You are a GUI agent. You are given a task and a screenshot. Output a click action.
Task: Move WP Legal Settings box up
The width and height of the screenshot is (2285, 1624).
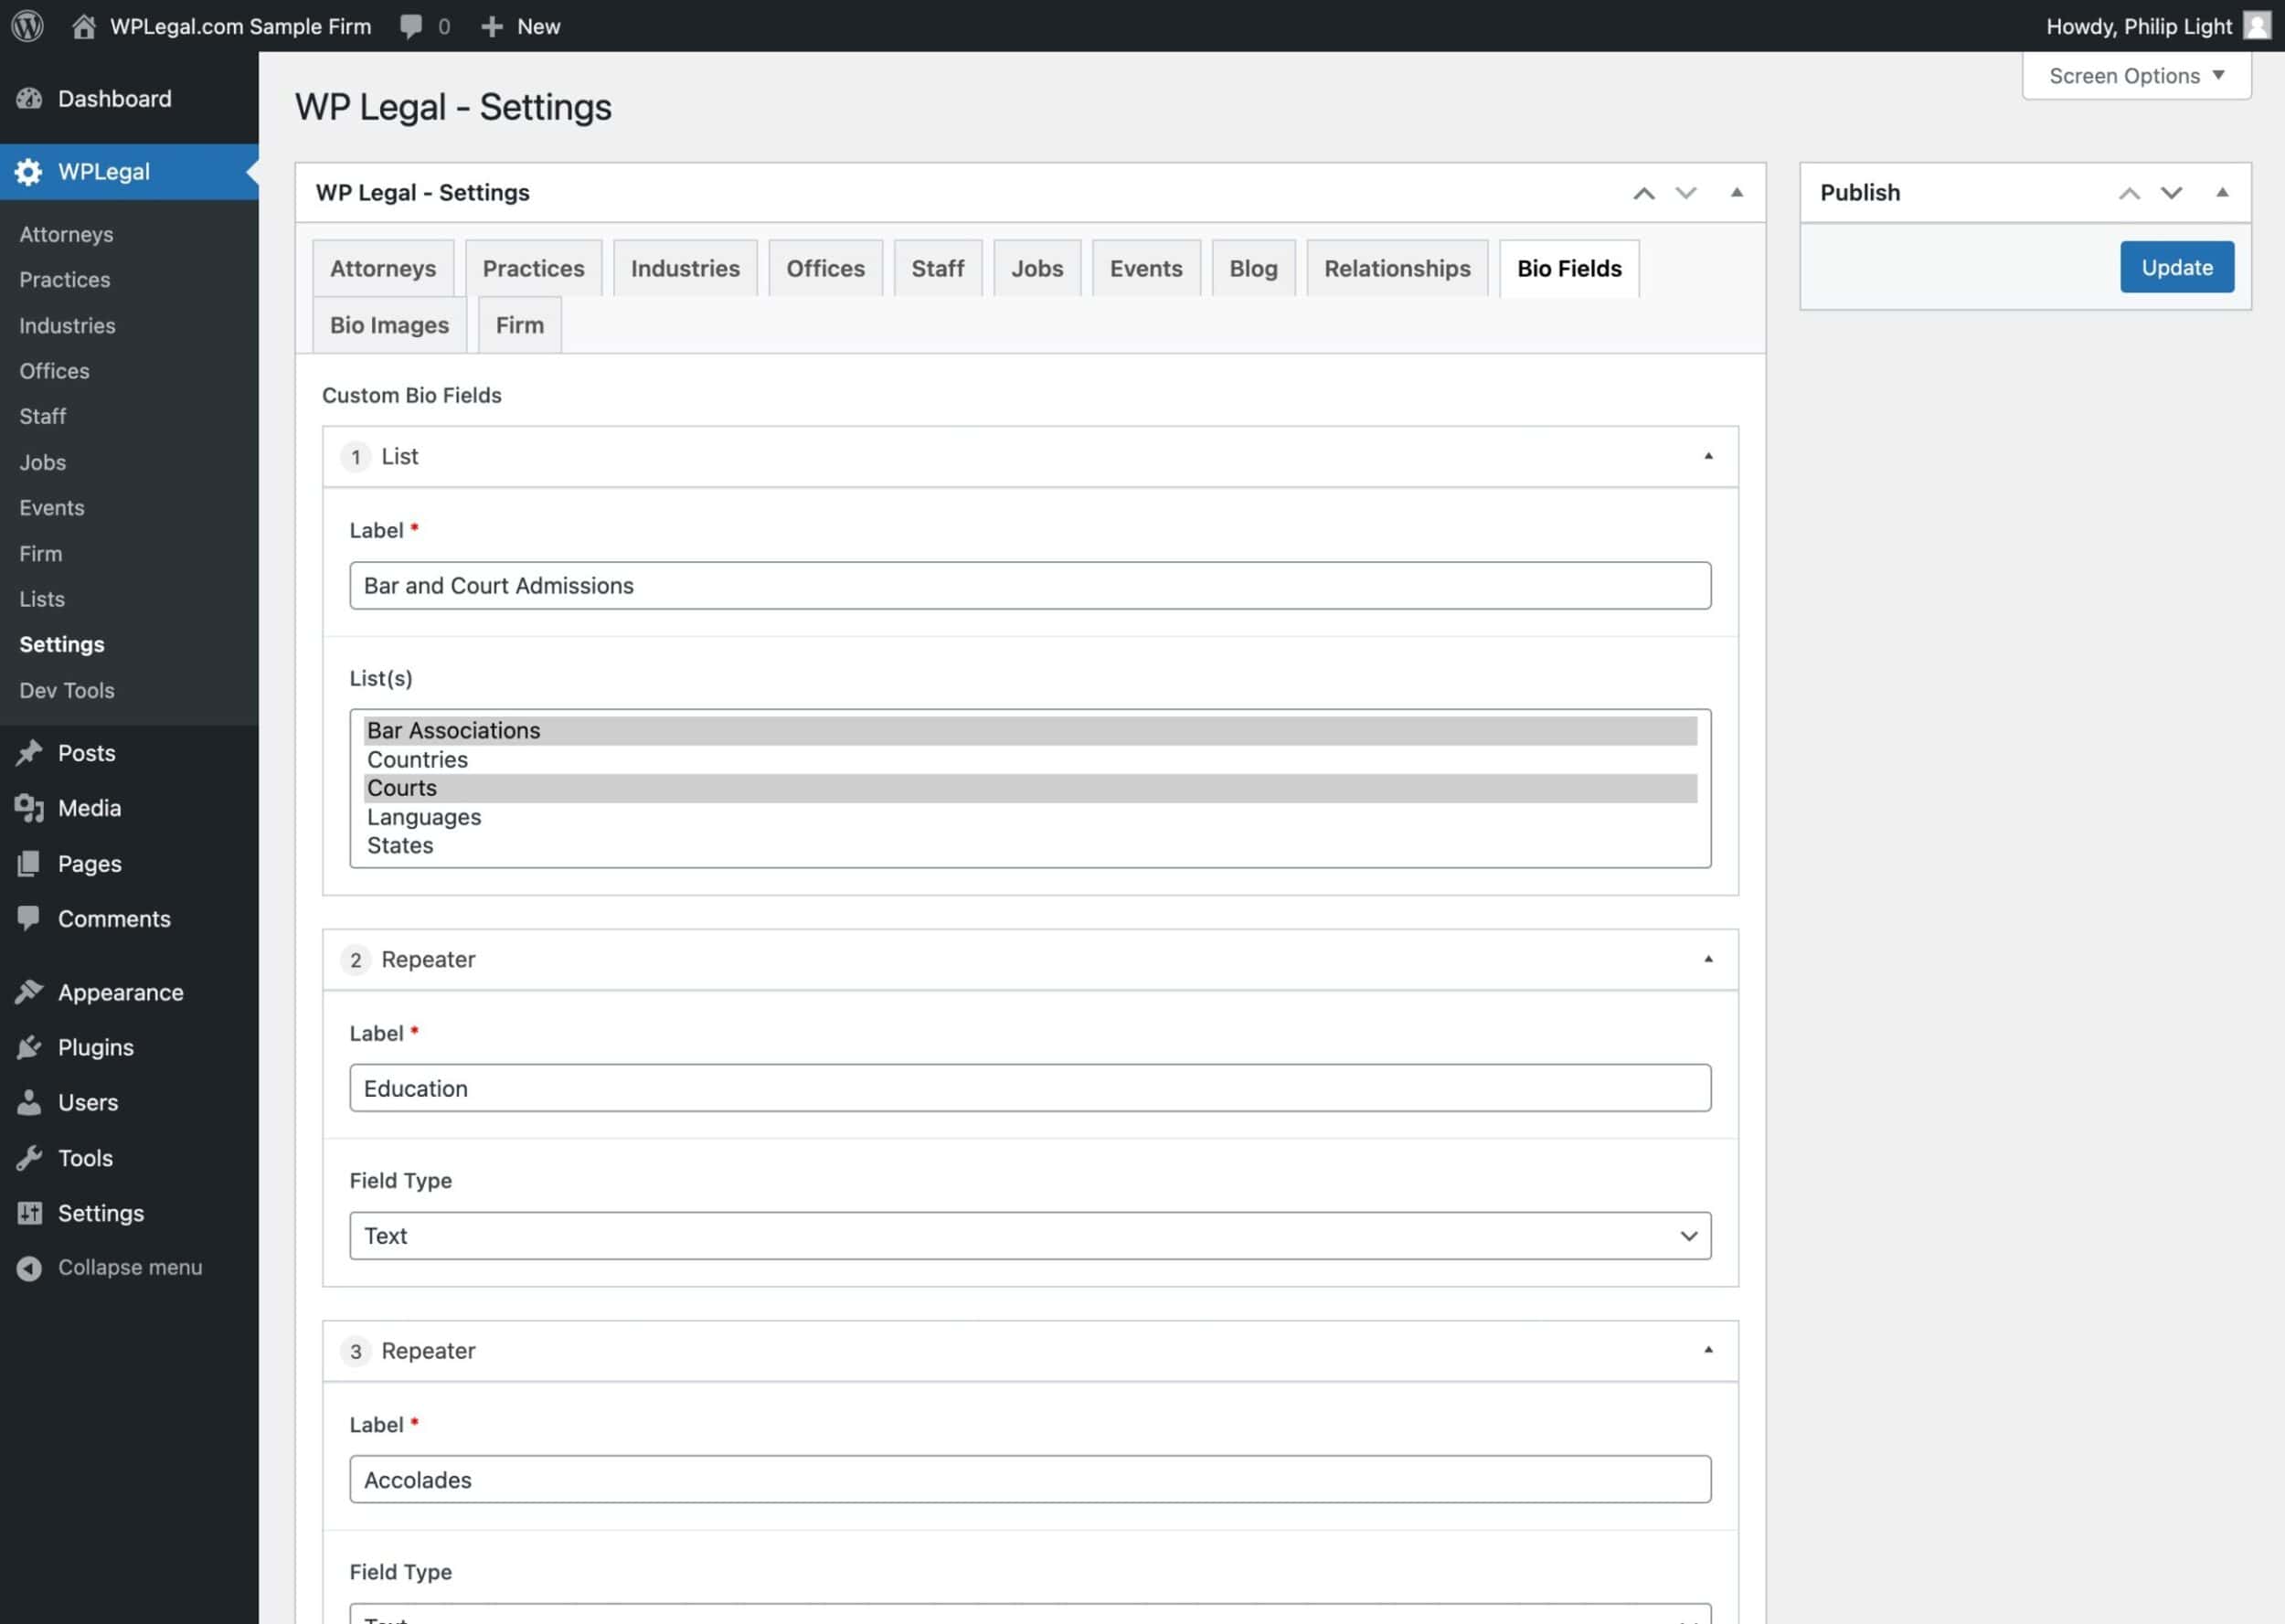pos(1644,193)
